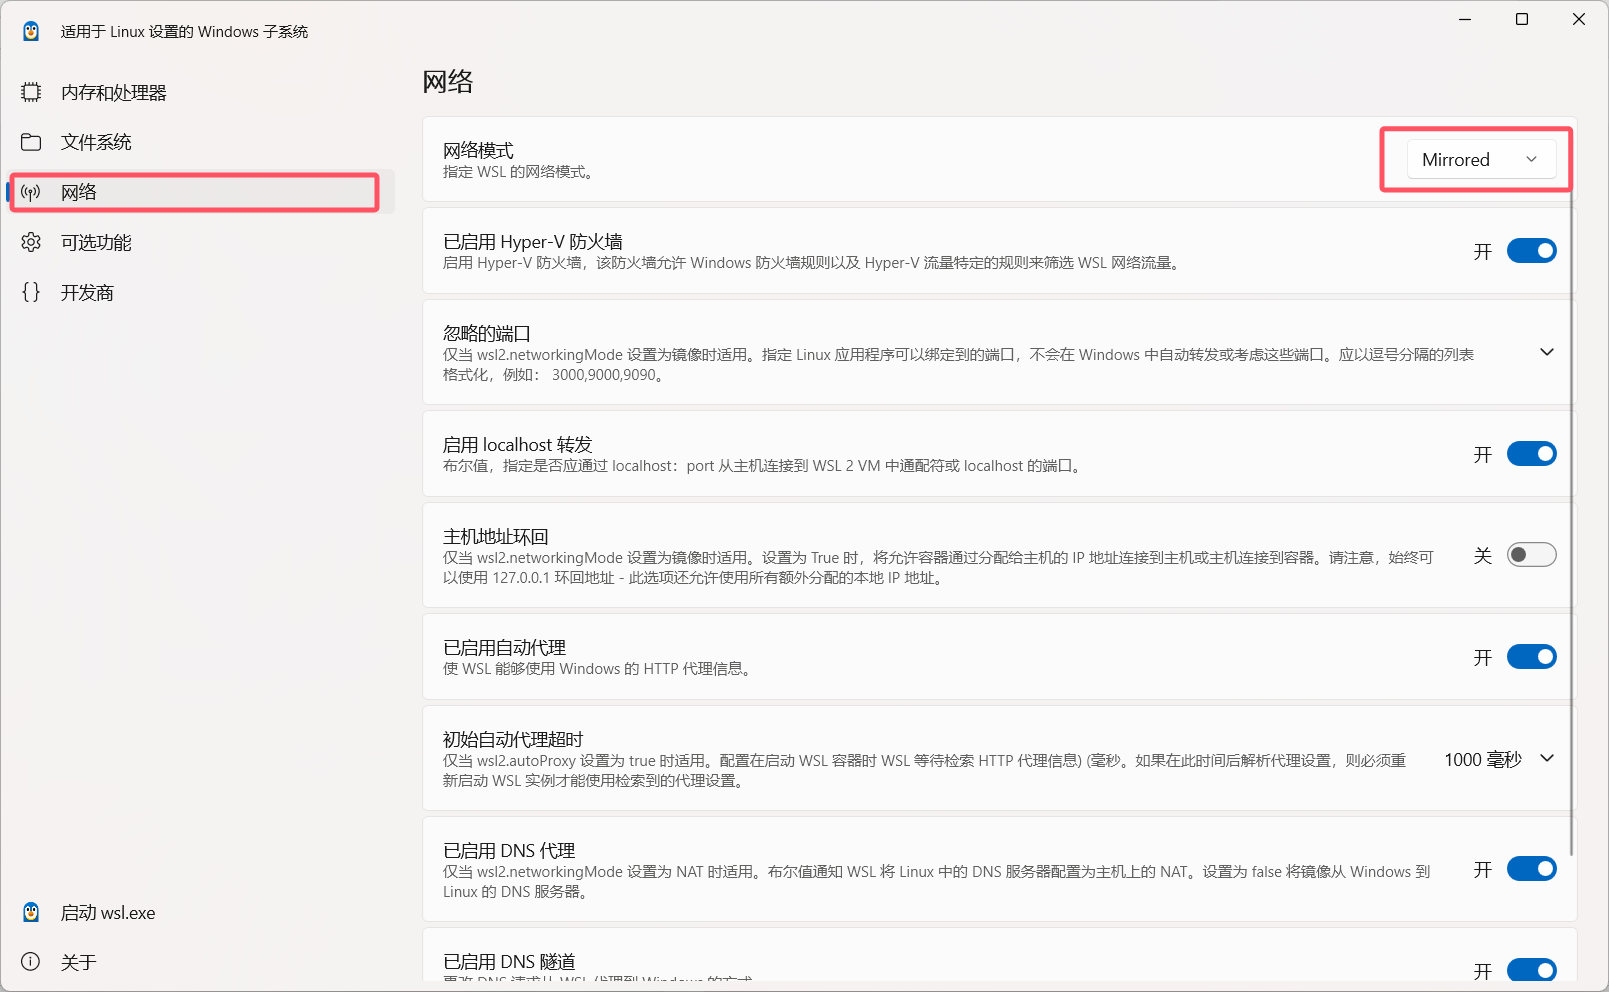Screen dimensions: 1609x992
Task: Close the WSL settings window
Action: click(1579, 19)
